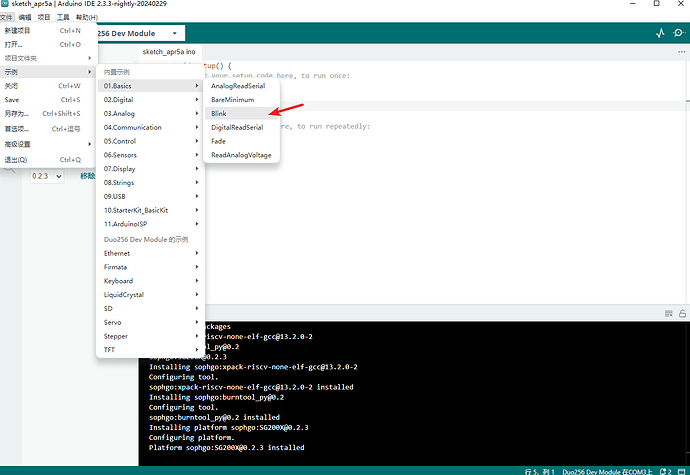
Task: Expand the 07.Display examples submenu
Action: (x=151, y=169)
